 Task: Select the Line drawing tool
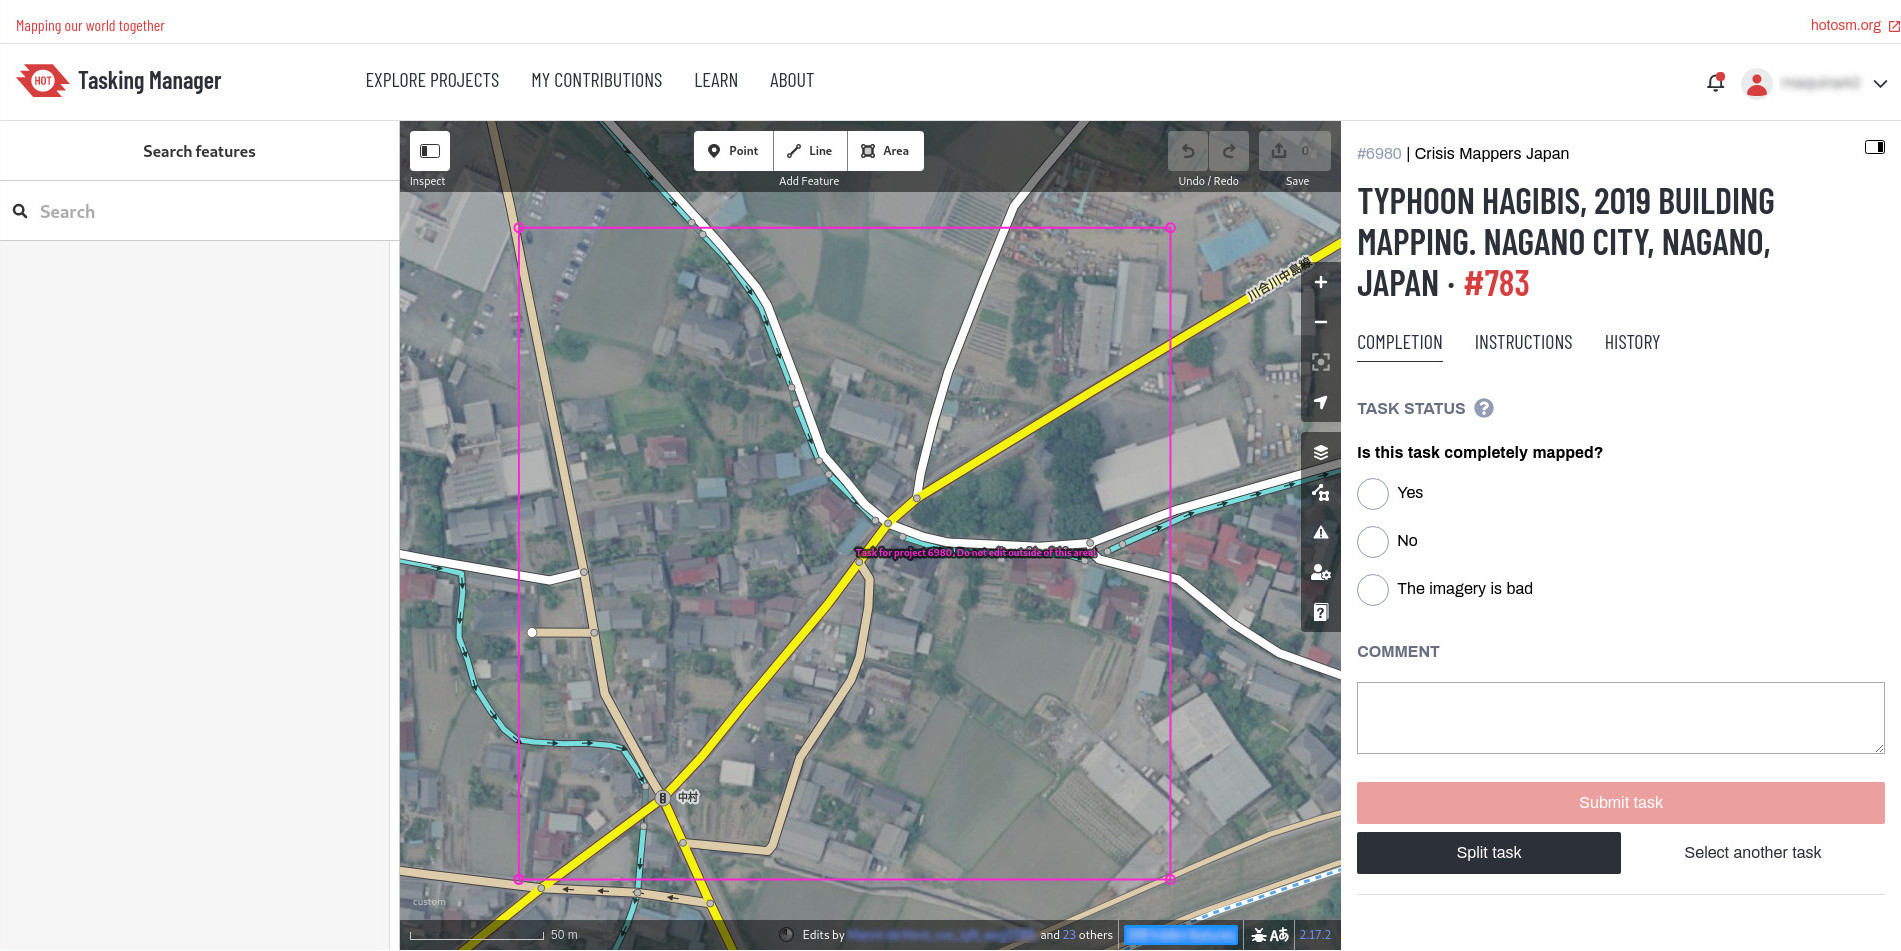pyautogui.click(x=810, y=150)
